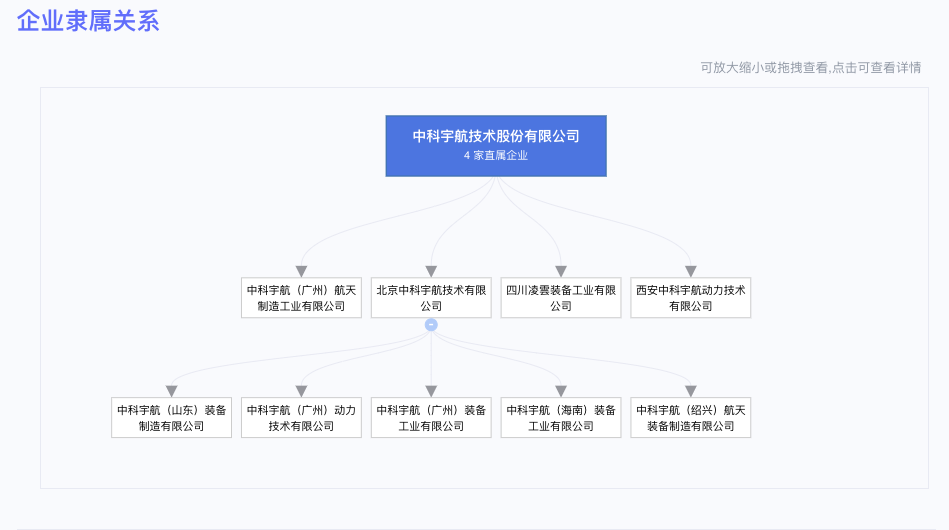Open 中科宇航（广州）动力技术有限公司 node
The height and width of the screenshot is (530, 949).
point(301,418)
